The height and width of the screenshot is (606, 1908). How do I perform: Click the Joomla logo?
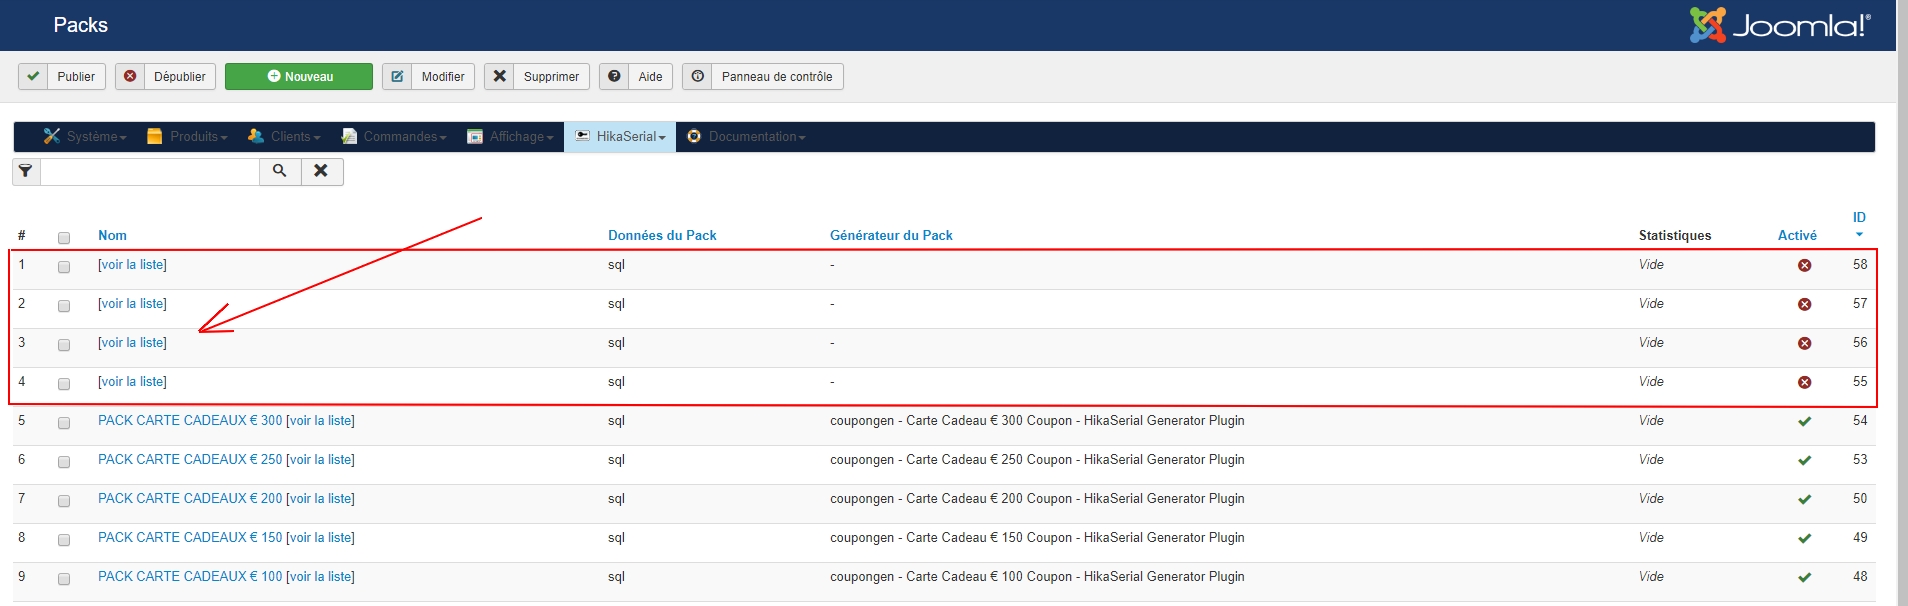(x=1780, y=25)
